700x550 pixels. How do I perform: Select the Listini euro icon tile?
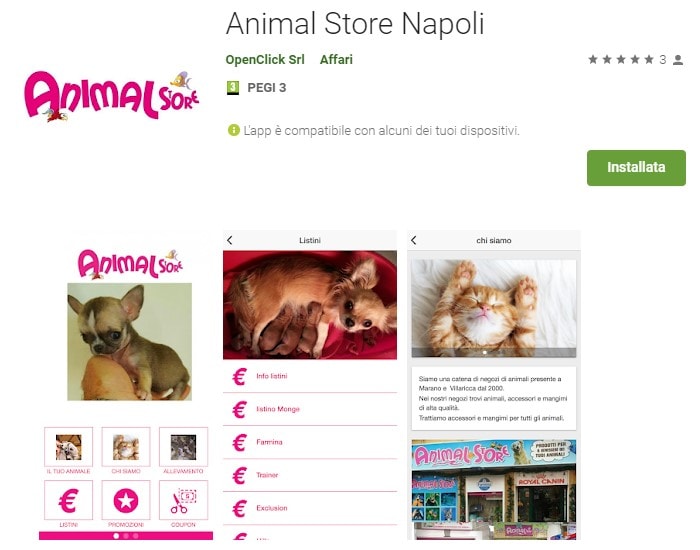pyautogui.click(x=68, y=500)
